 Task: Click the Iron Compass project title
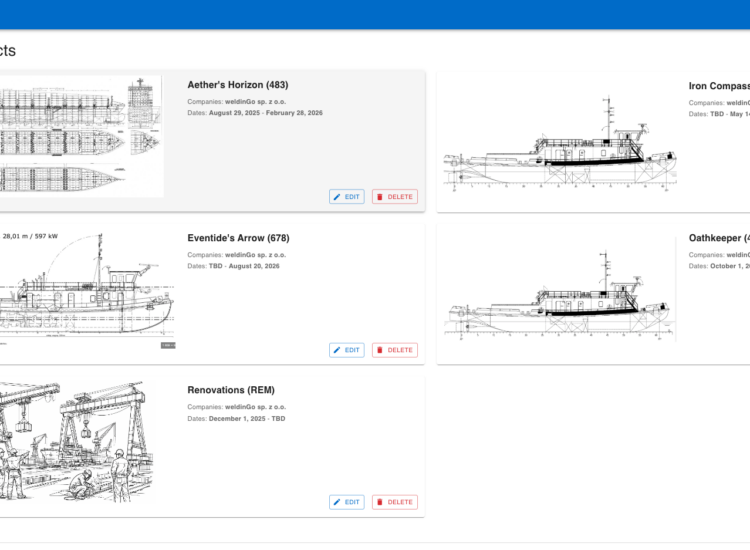pos(719,86)
